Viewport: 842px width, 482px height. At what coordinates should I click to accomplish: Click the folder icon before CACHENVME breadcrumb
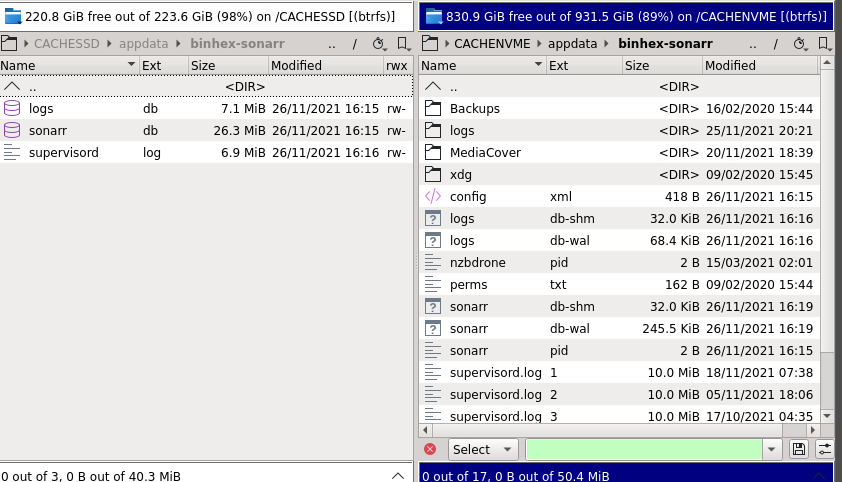tap(430, 43)
